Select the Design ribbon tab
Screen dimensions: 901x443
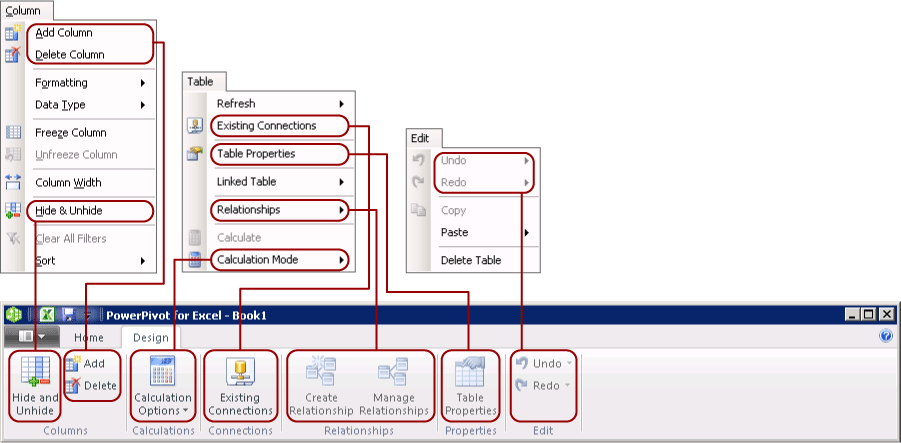[x=150, y=338]
